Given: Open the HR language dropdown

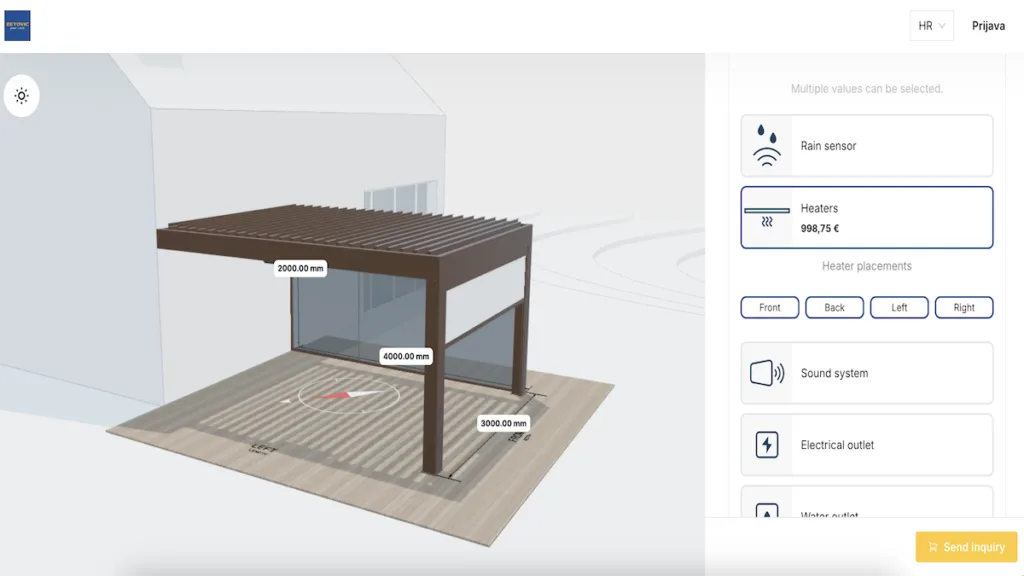Looking at the screenshot, I should coord(931,26).
